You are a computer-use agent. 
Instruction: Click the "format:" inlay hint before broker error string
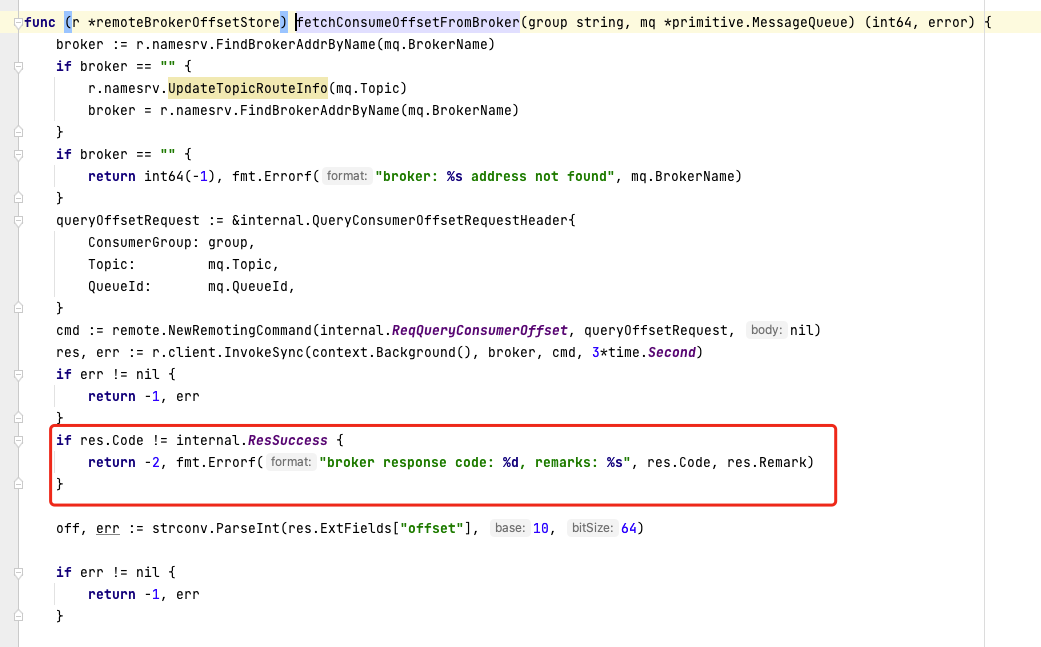350,176
